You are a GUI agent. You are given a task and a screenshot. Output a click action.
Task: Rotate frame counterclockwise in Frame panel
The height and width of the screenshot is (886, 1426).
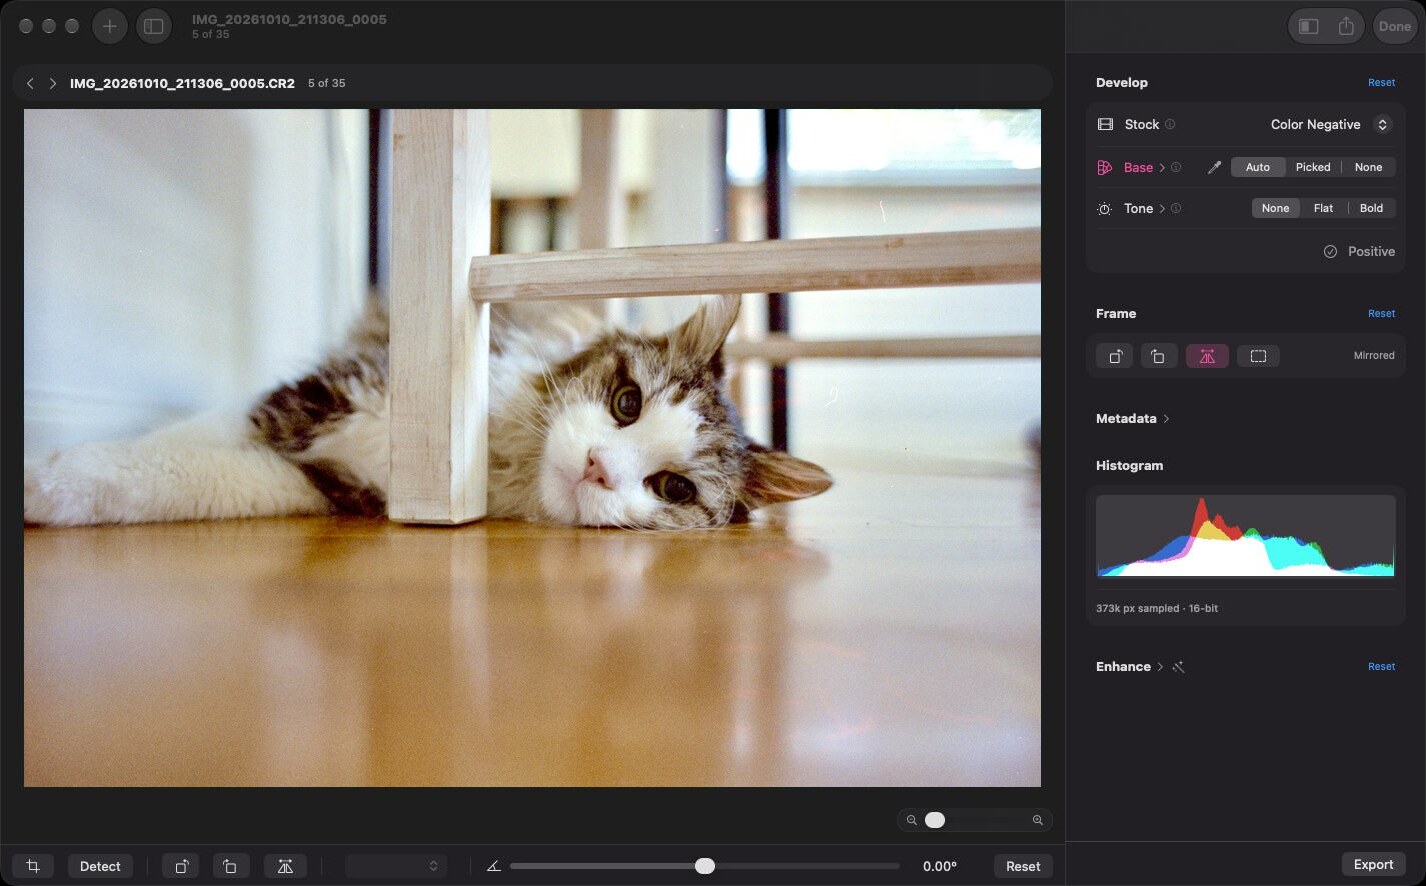pyautogui.click(x=1159, y=356)
